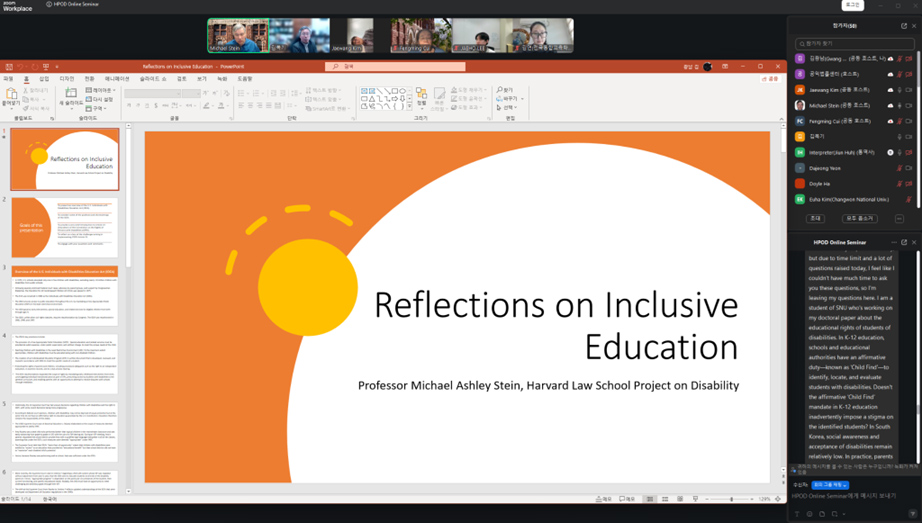Viewport: 922px width, 523px height.
Task: Click the Arrange shapes icon in ribbon
Action: click(421, 94)
